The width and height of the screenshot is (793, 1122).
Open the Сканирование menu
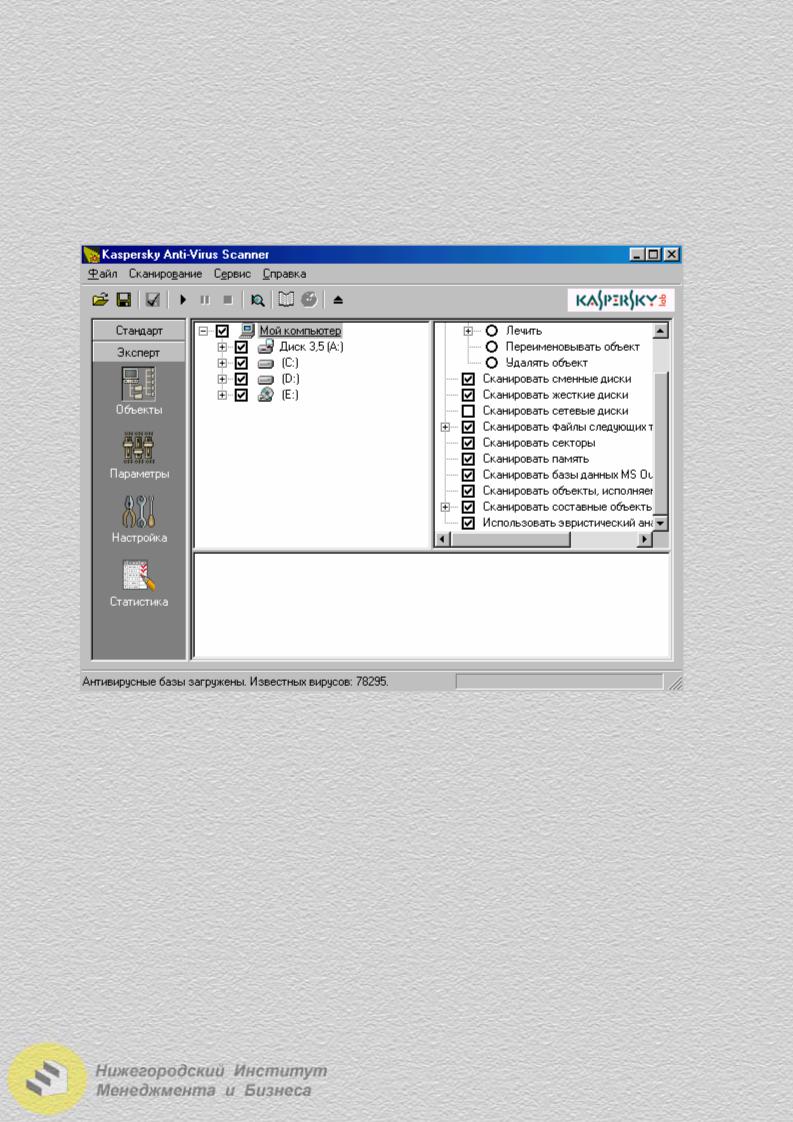pyautogui.click(x=165, y=274)
